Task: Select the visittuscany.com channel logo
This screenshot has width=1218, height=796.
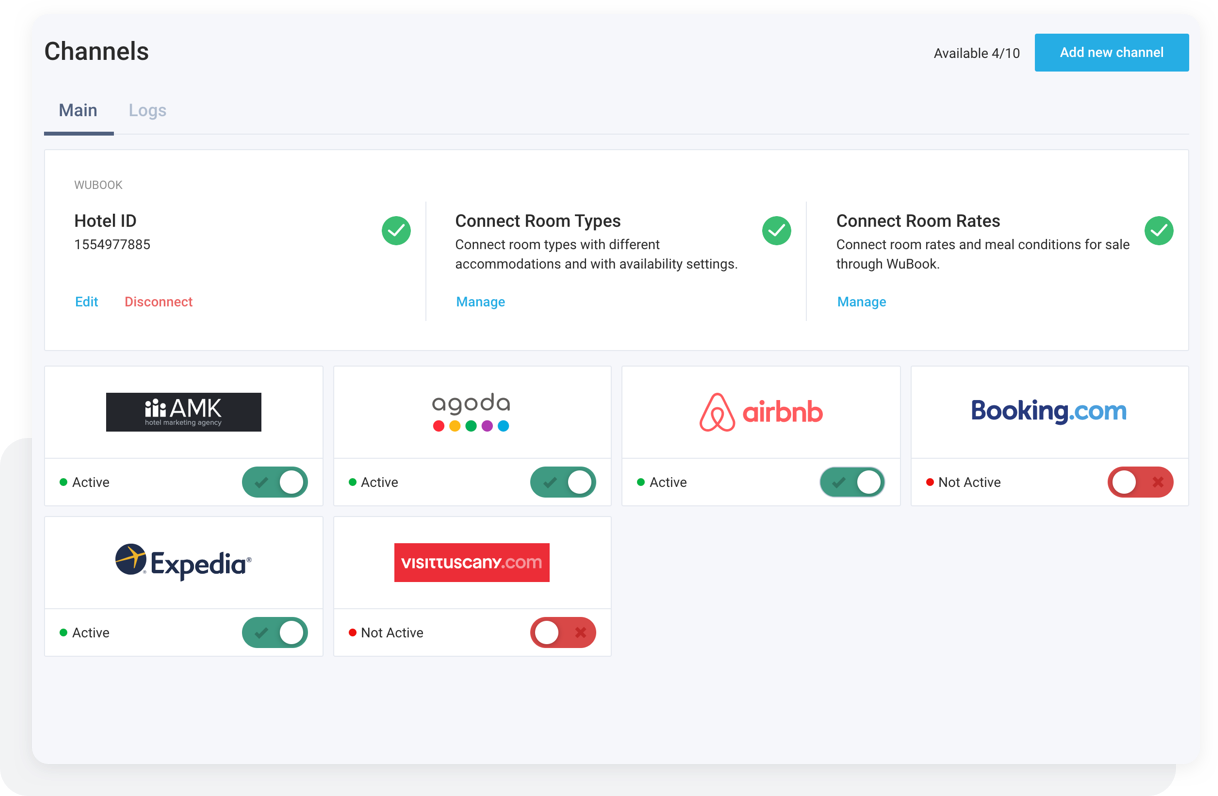Action: (x=471, y=562)
